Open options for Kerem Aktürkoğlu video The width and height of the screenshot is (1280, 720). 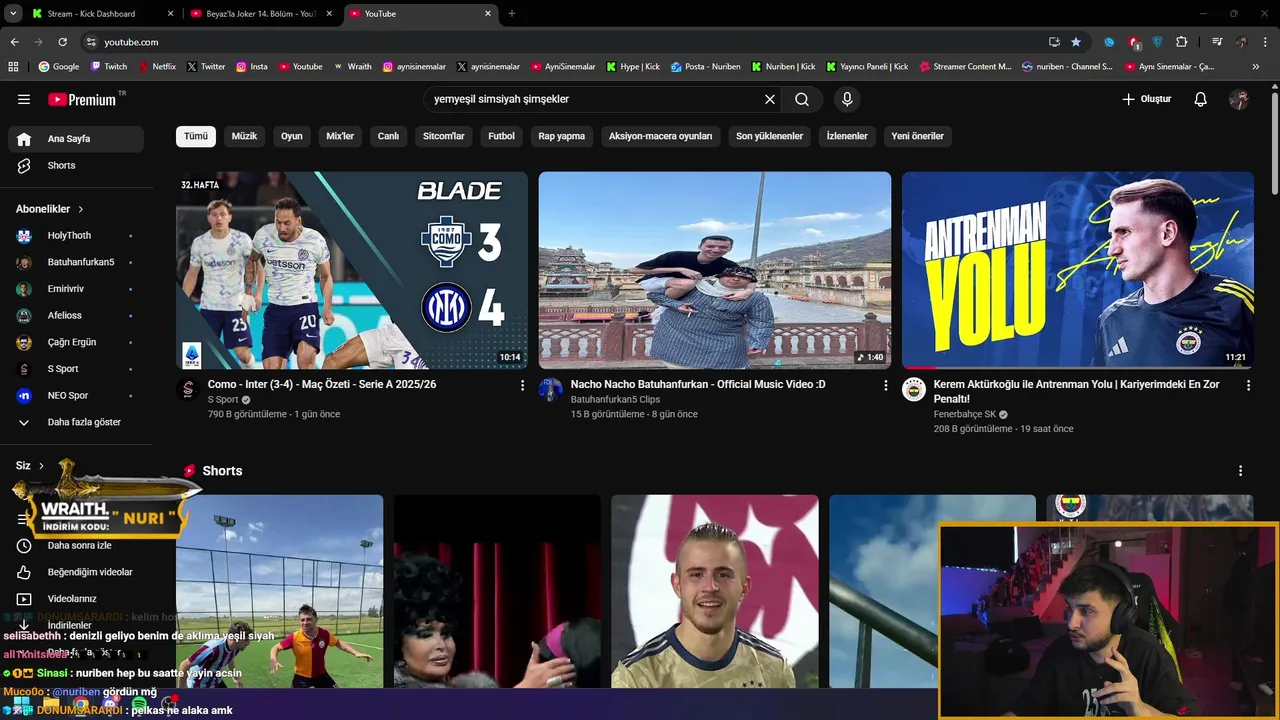[x=1248, y=385]
